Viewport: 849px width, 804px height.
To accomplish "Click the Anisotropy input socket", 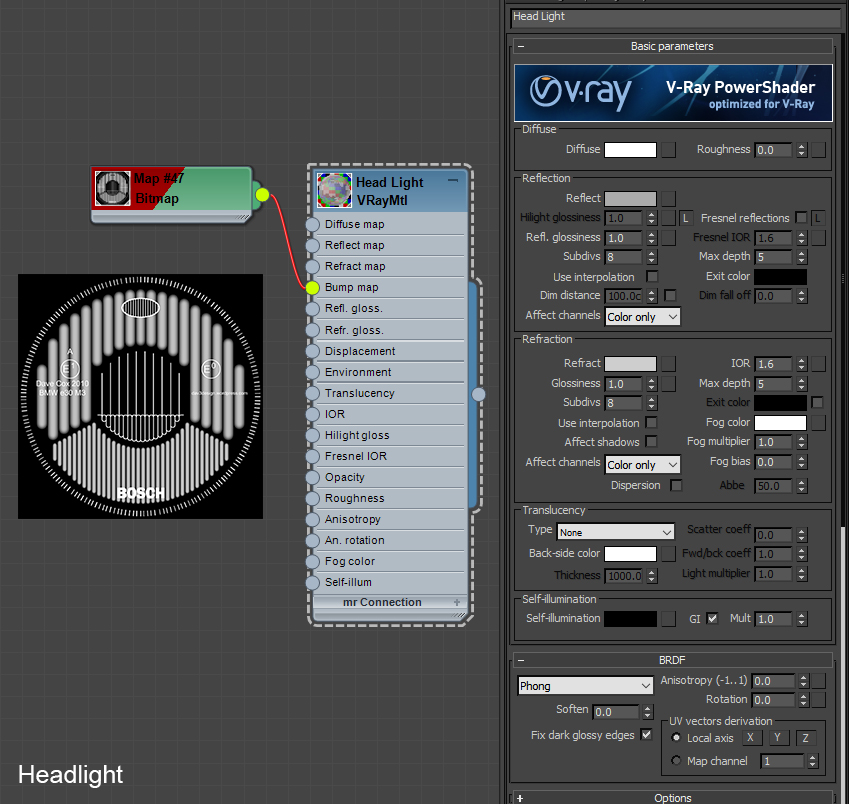I will 312,520.
